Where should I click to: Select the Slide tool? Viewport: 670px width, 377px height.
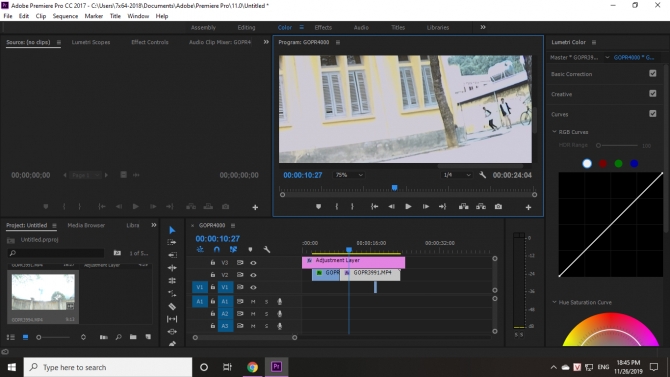coord(172,332)
